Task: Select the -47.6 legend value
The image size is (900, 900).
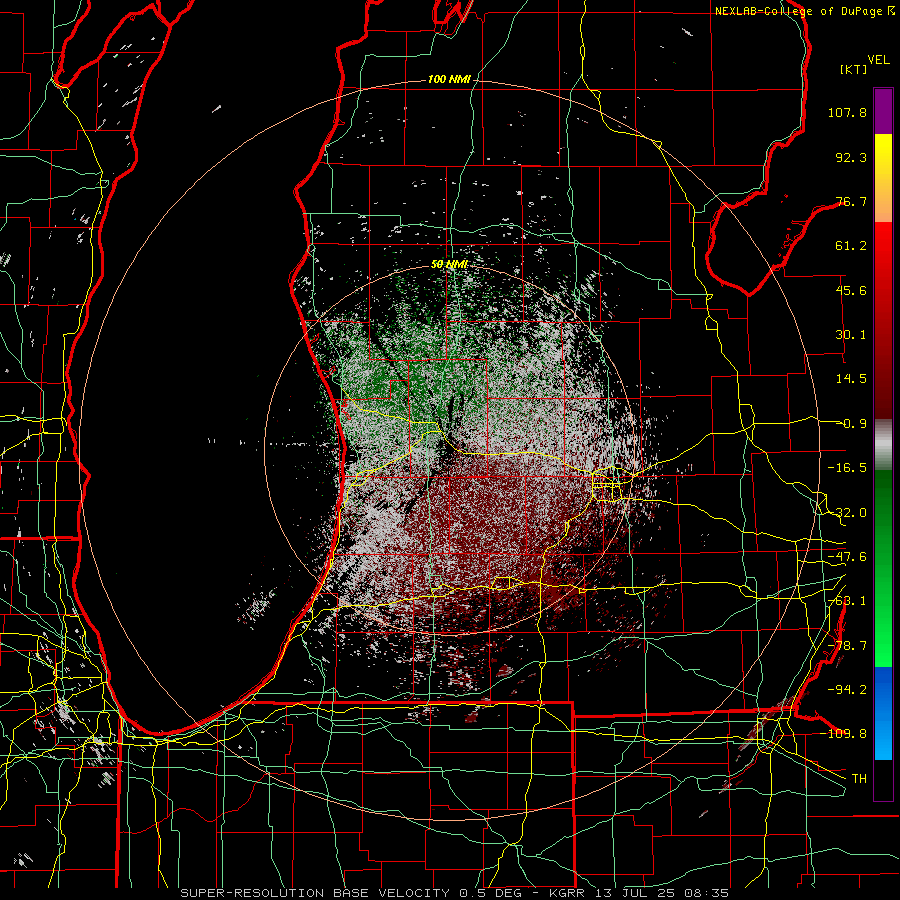Action: [847, 557]
